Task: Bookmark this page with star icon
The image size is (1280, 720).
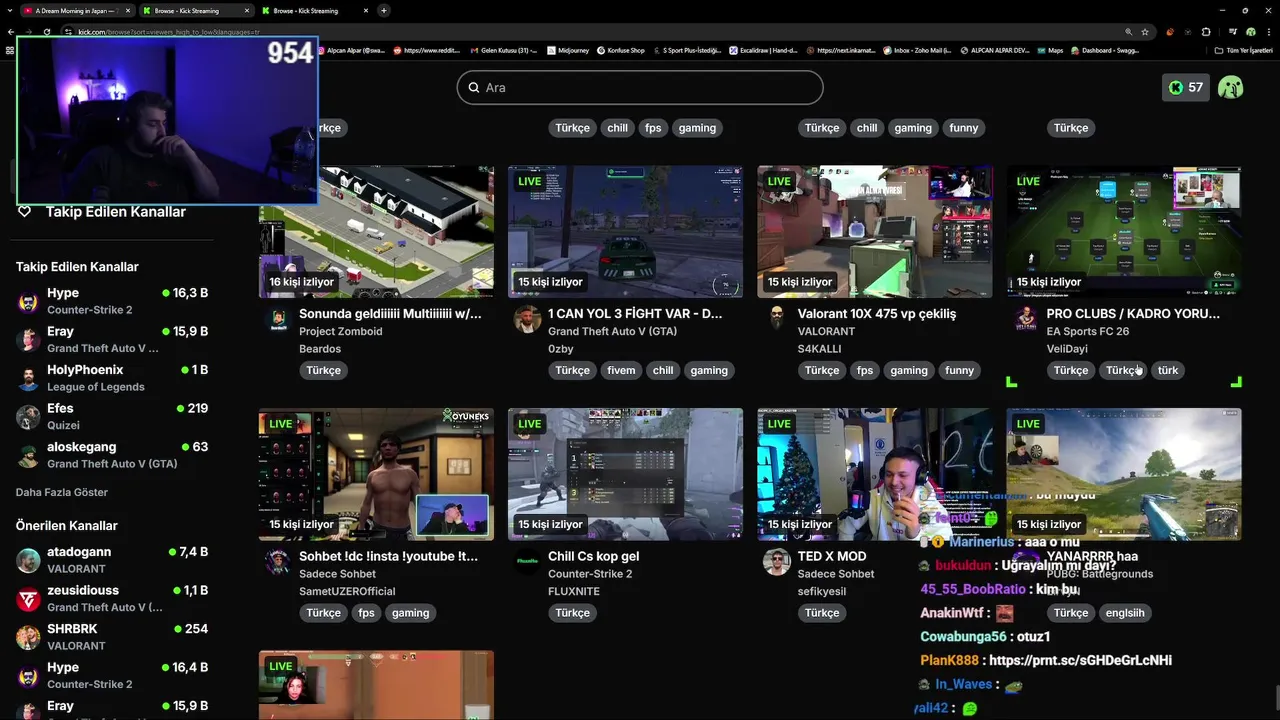Action: [x=1145, y=32]
